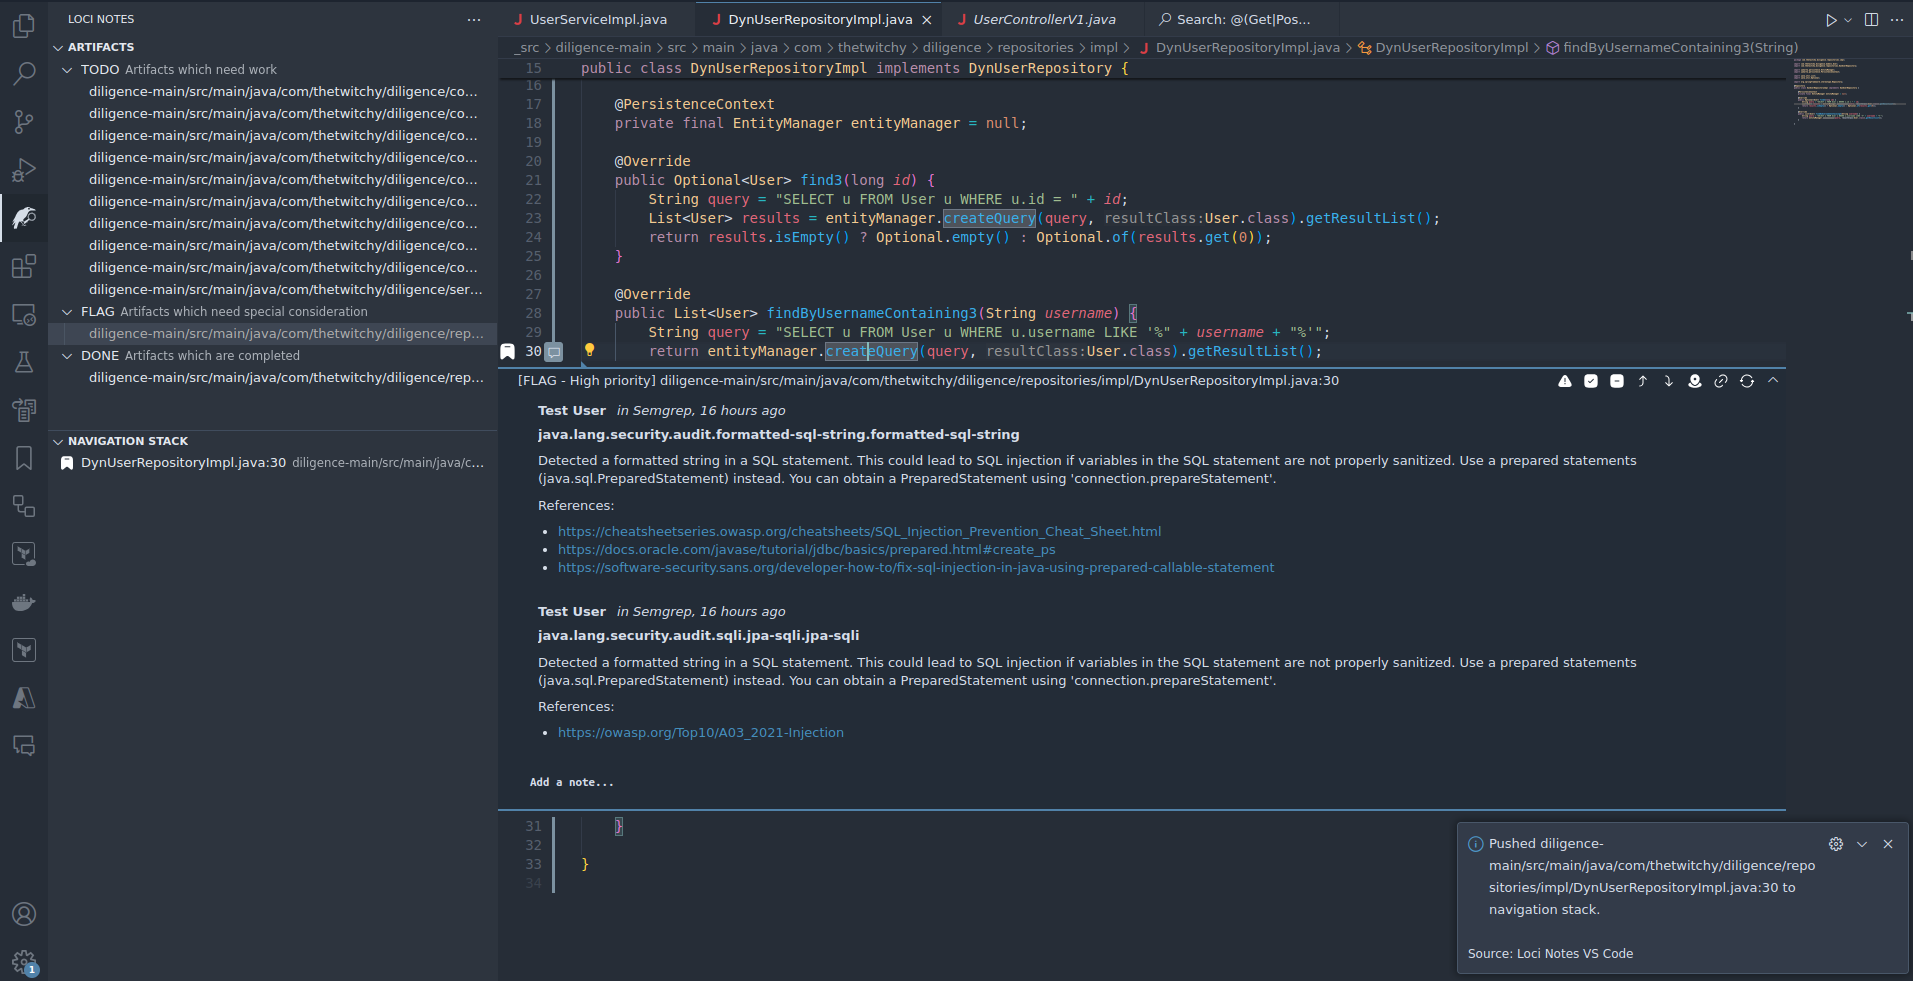Collapse the FLAG artifacts group
1913x981 pixels.
[67, 311]
